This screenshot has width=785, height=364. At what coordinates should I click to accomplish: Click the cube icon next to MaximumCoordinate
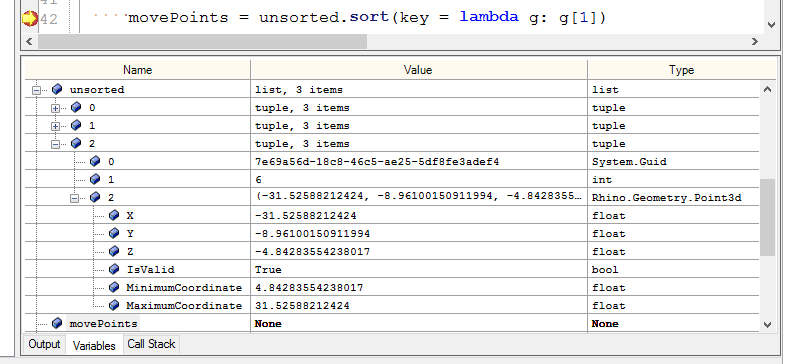114,305
